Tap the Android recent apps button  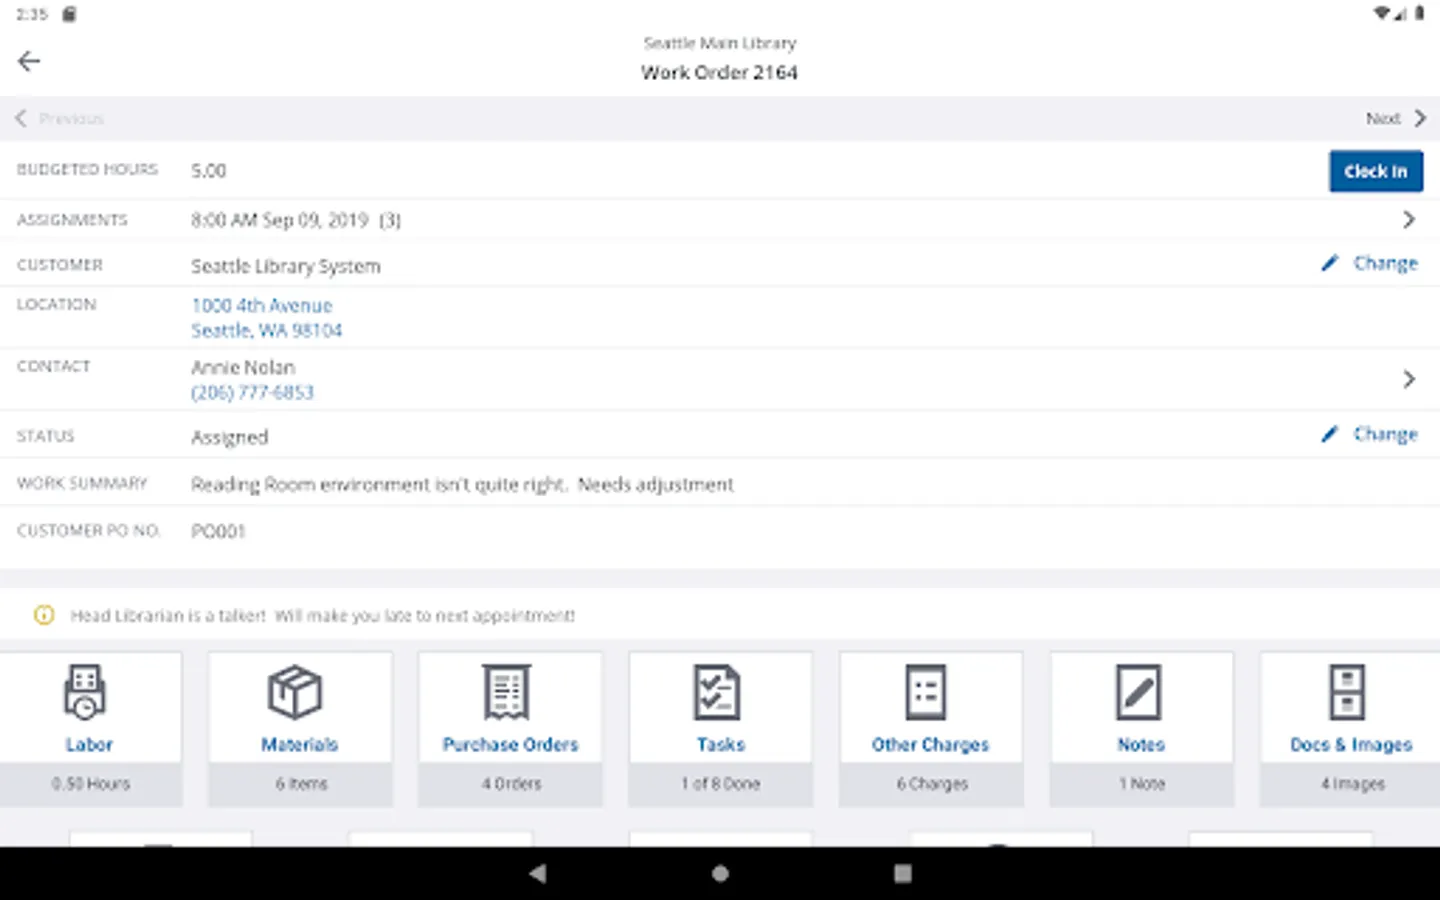[x=902, y=874]
